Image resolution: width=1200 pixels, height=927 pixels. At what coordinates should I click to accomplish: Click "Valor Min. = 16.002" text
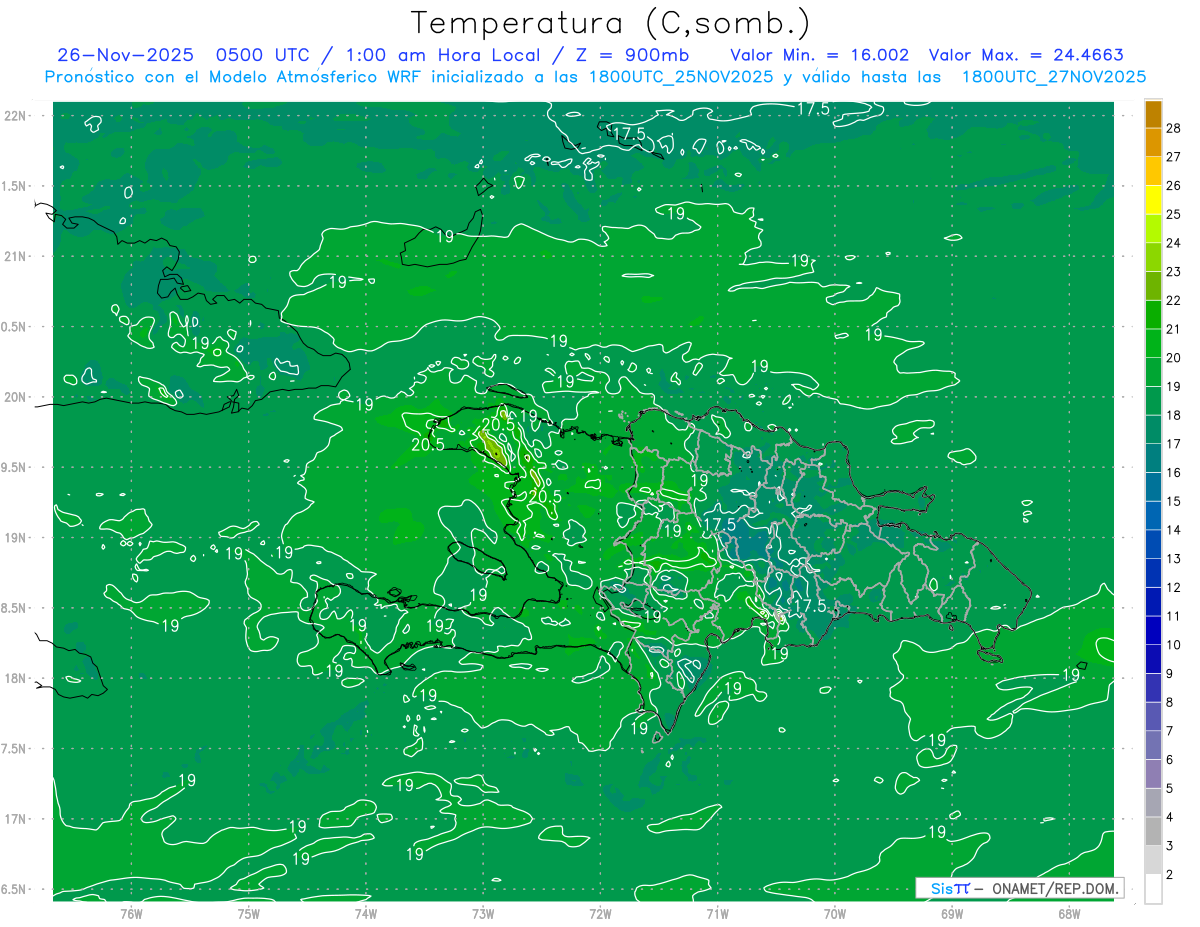point(820,55)
